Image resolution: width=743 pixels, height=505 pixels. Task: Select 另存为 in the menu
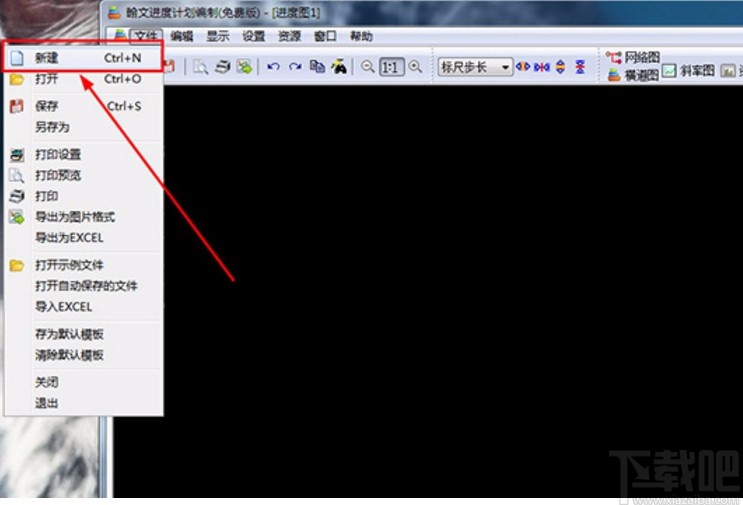pyautogui.click(x=83, y=127)
